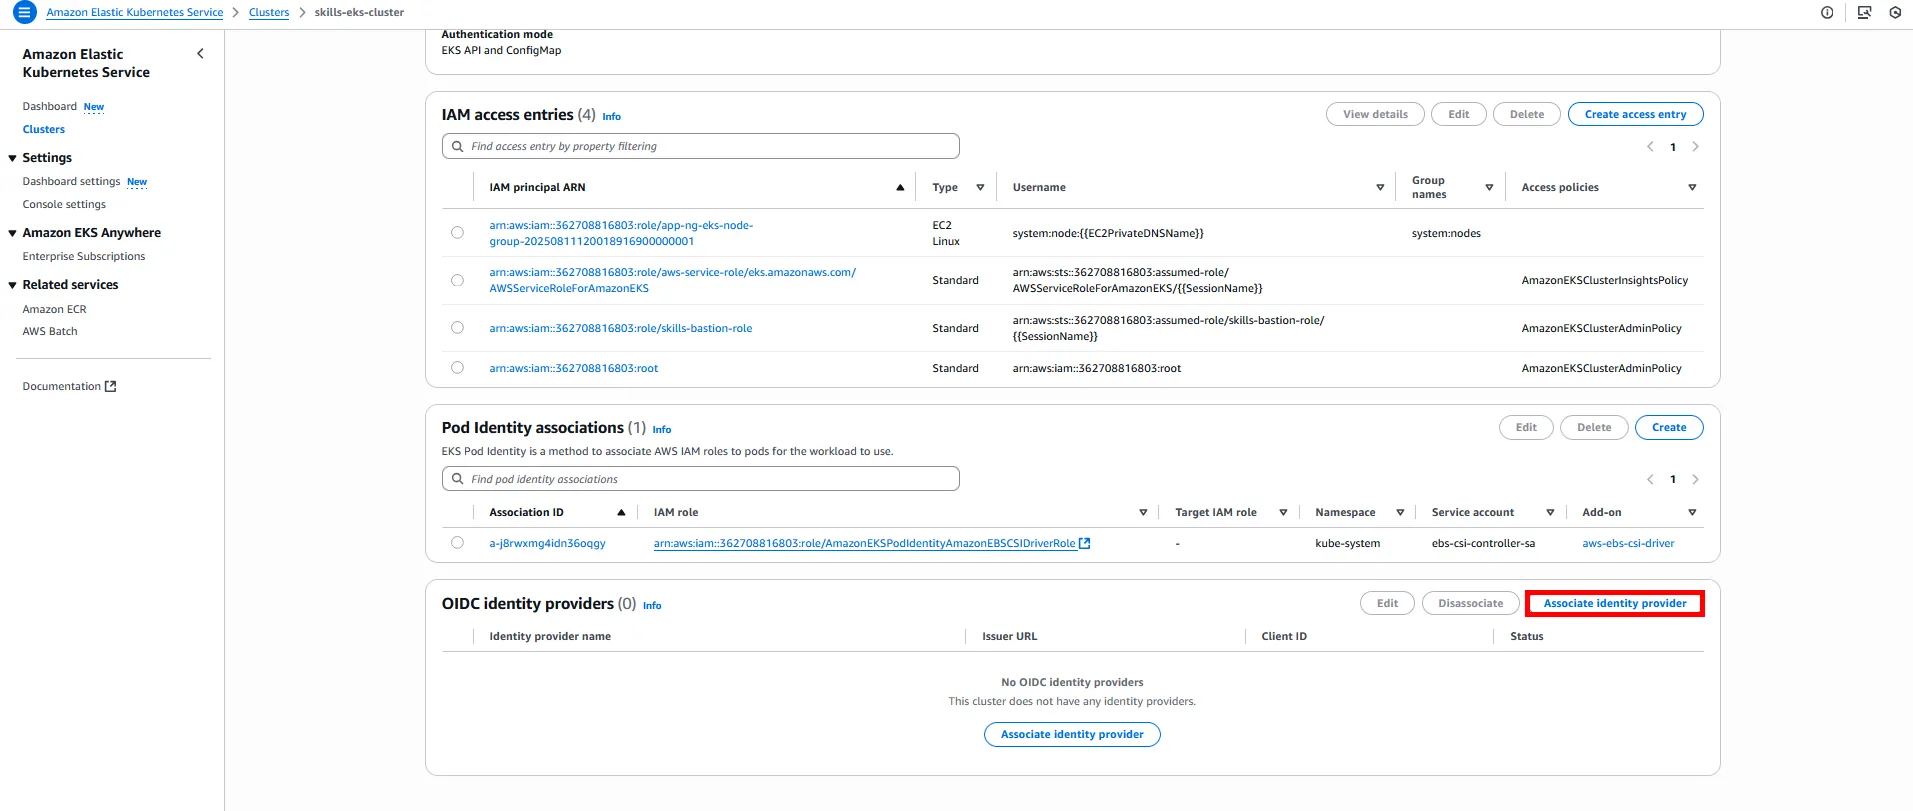Open Info link next to OIDC identity providers
Screen dimensions: 1913x811
(x=651, y=606)
